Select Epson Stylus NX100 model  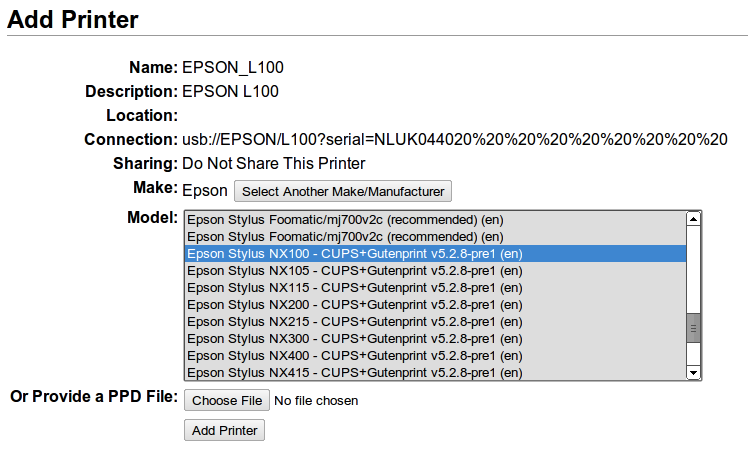tap(435, 254)
